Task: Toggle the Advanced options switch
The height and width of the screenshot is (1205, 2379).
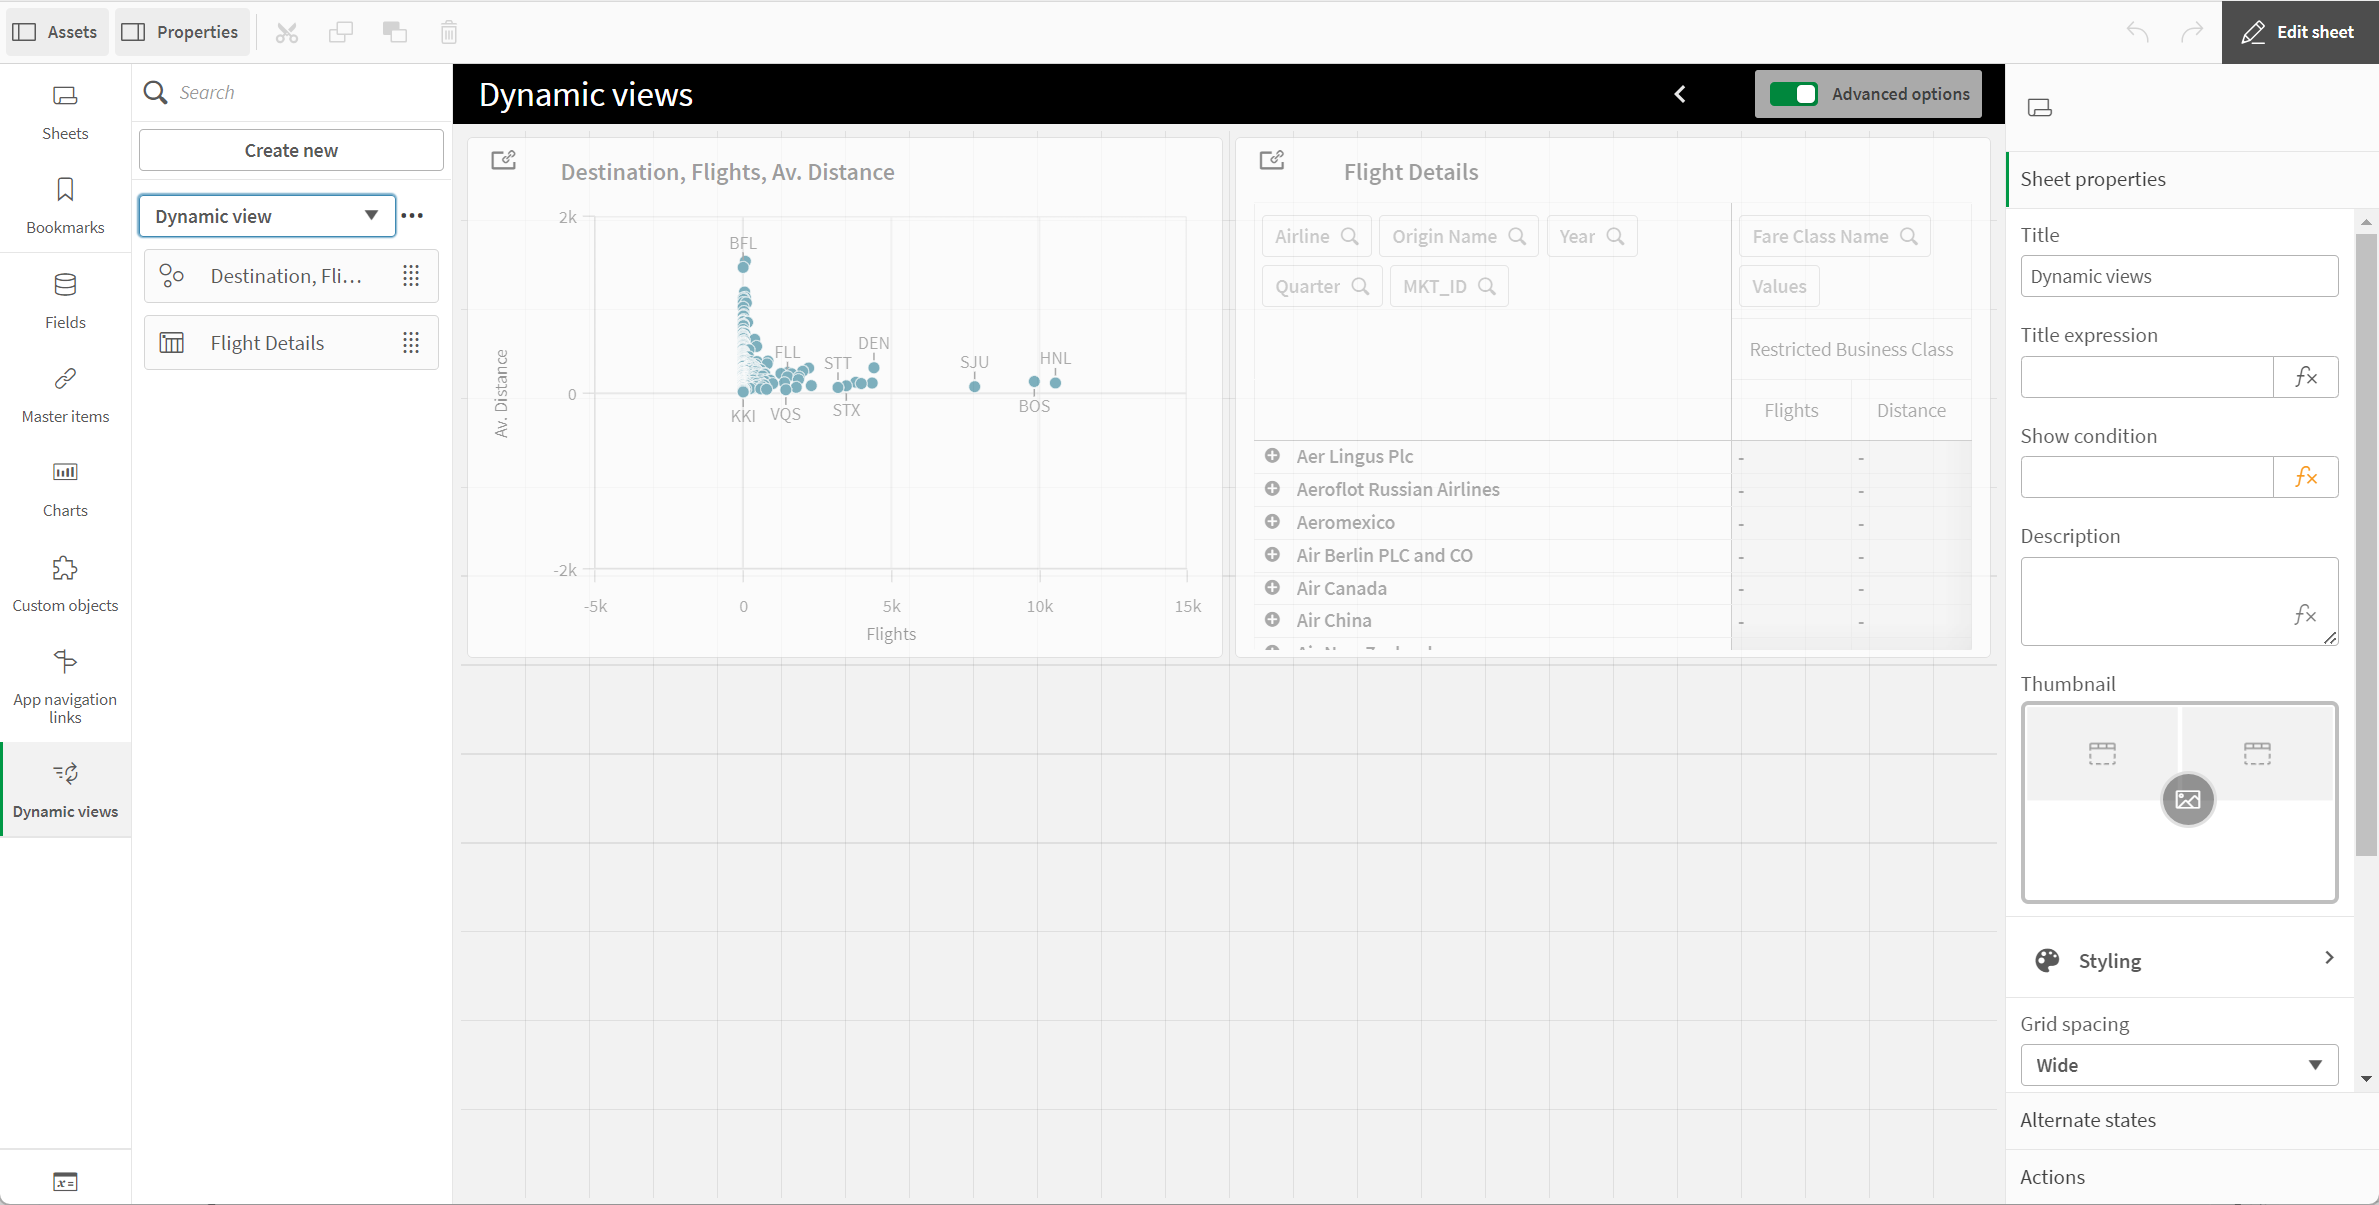Action: tap(1793, 95)
